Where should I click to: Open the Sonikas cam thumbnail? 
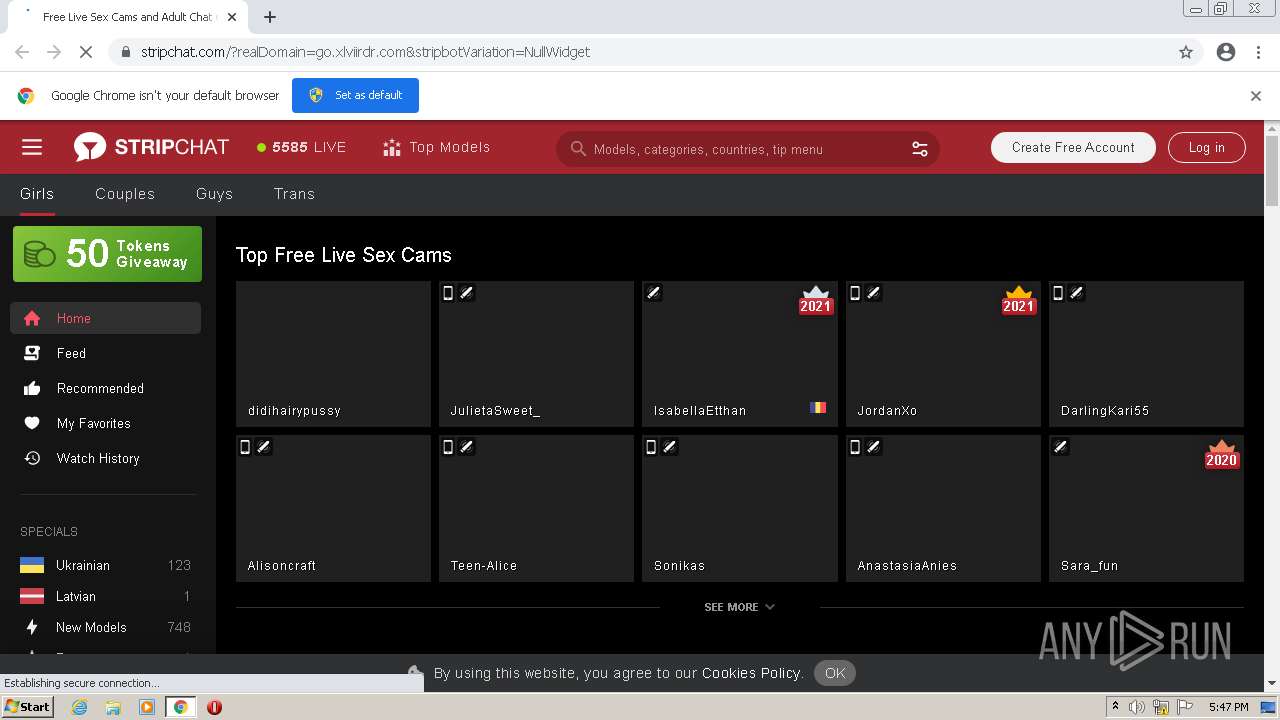click(740, 508)
